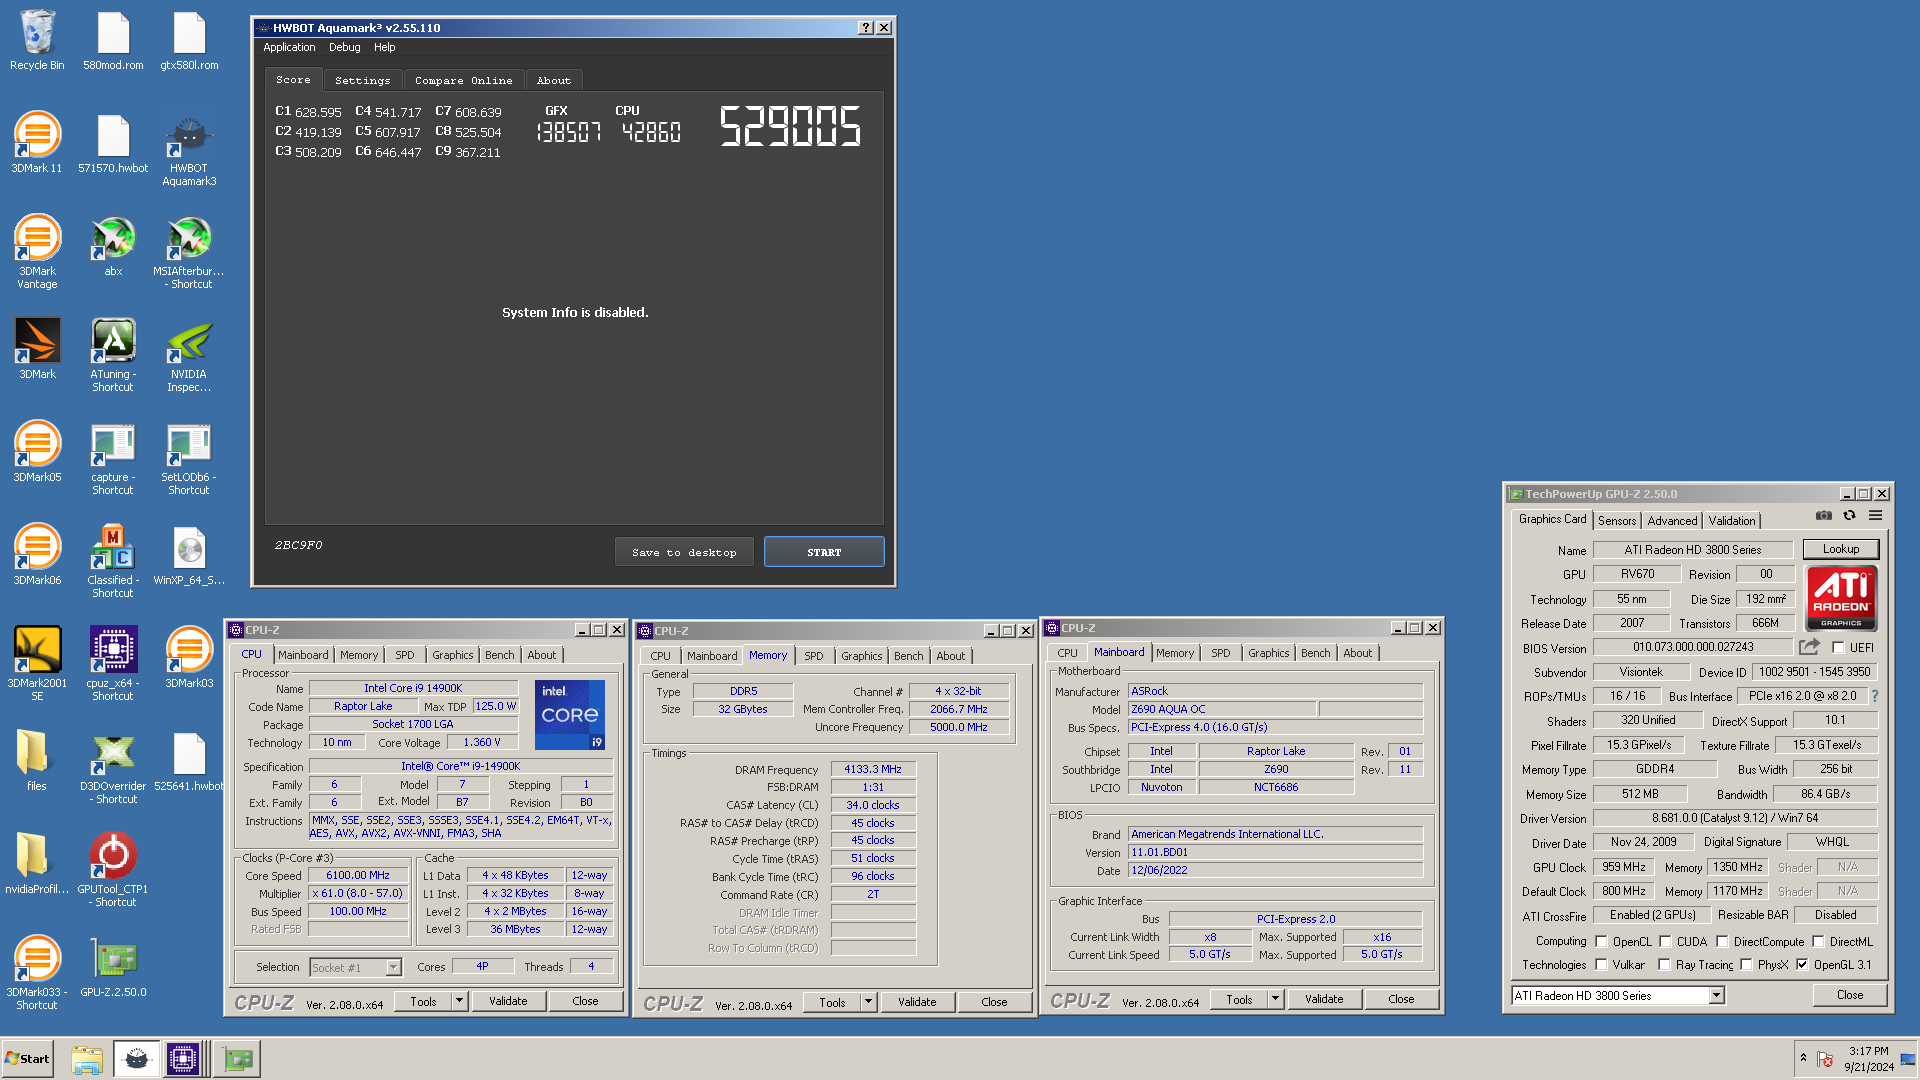This screenshot has height=1080, width=1920.
Task: Click START button in Aquamark3
Action: click(x=824, y=552)
